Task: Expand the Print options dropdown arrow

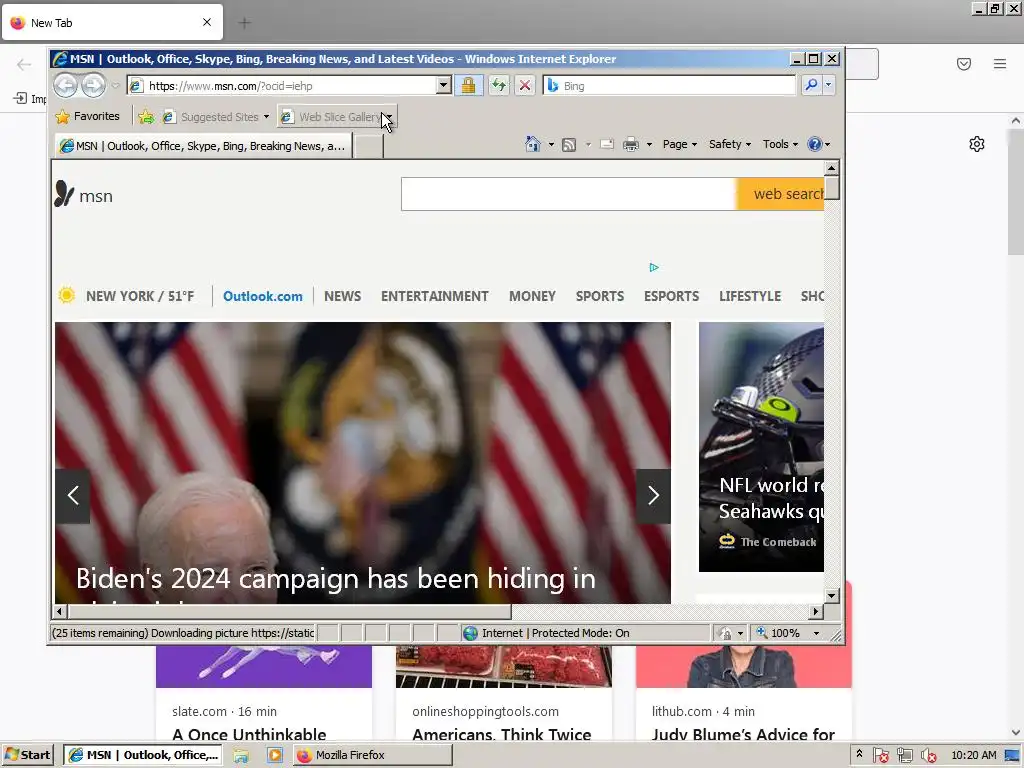Action: coord(649,145)
